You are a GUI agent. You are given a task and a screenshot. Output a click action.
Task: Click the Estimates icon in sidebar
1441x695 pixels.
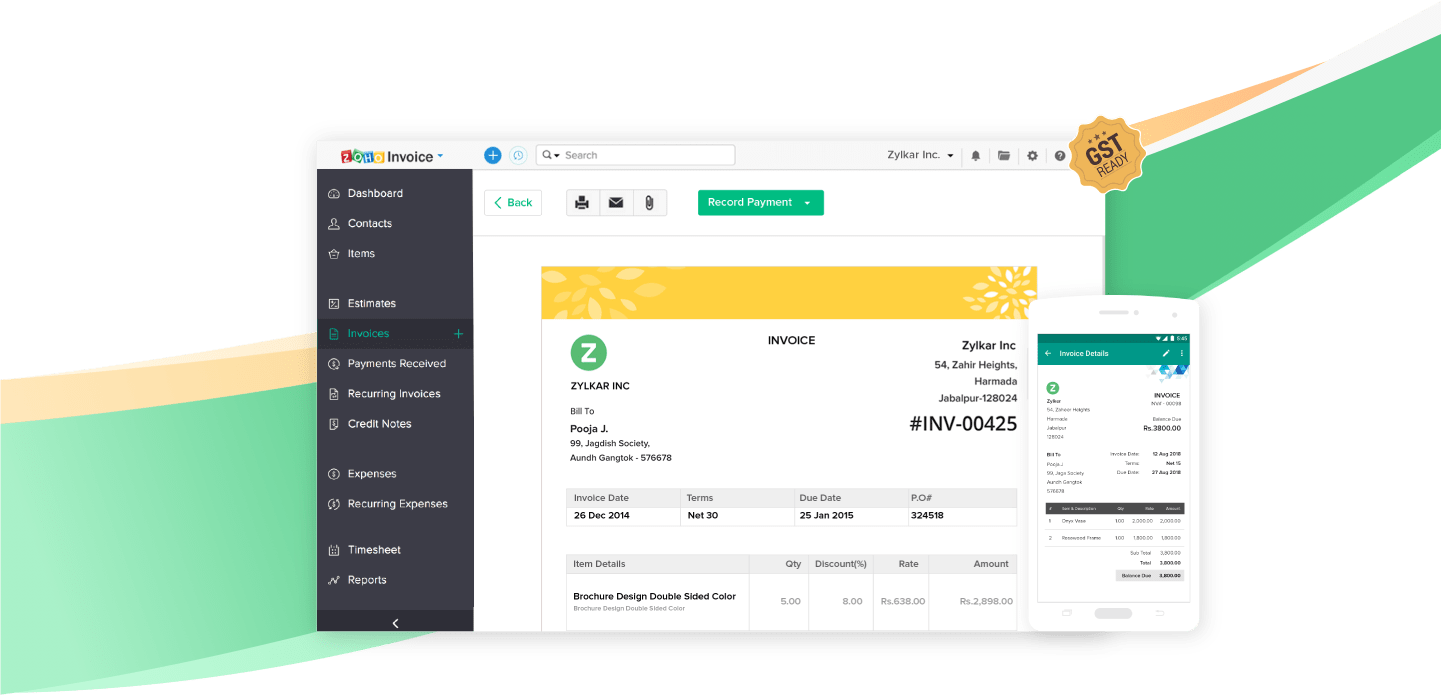[x=334, y=304]
